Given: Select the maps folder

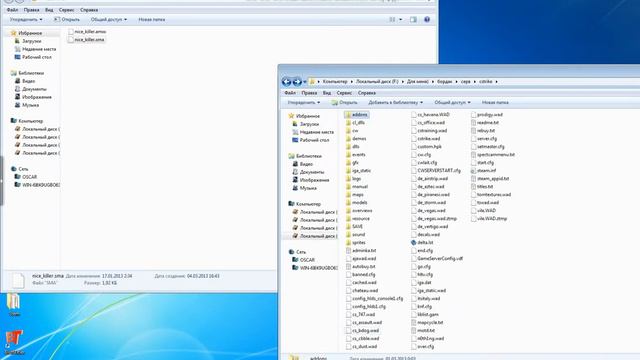Looking at the screenshot, I should [x=354, y=195].
